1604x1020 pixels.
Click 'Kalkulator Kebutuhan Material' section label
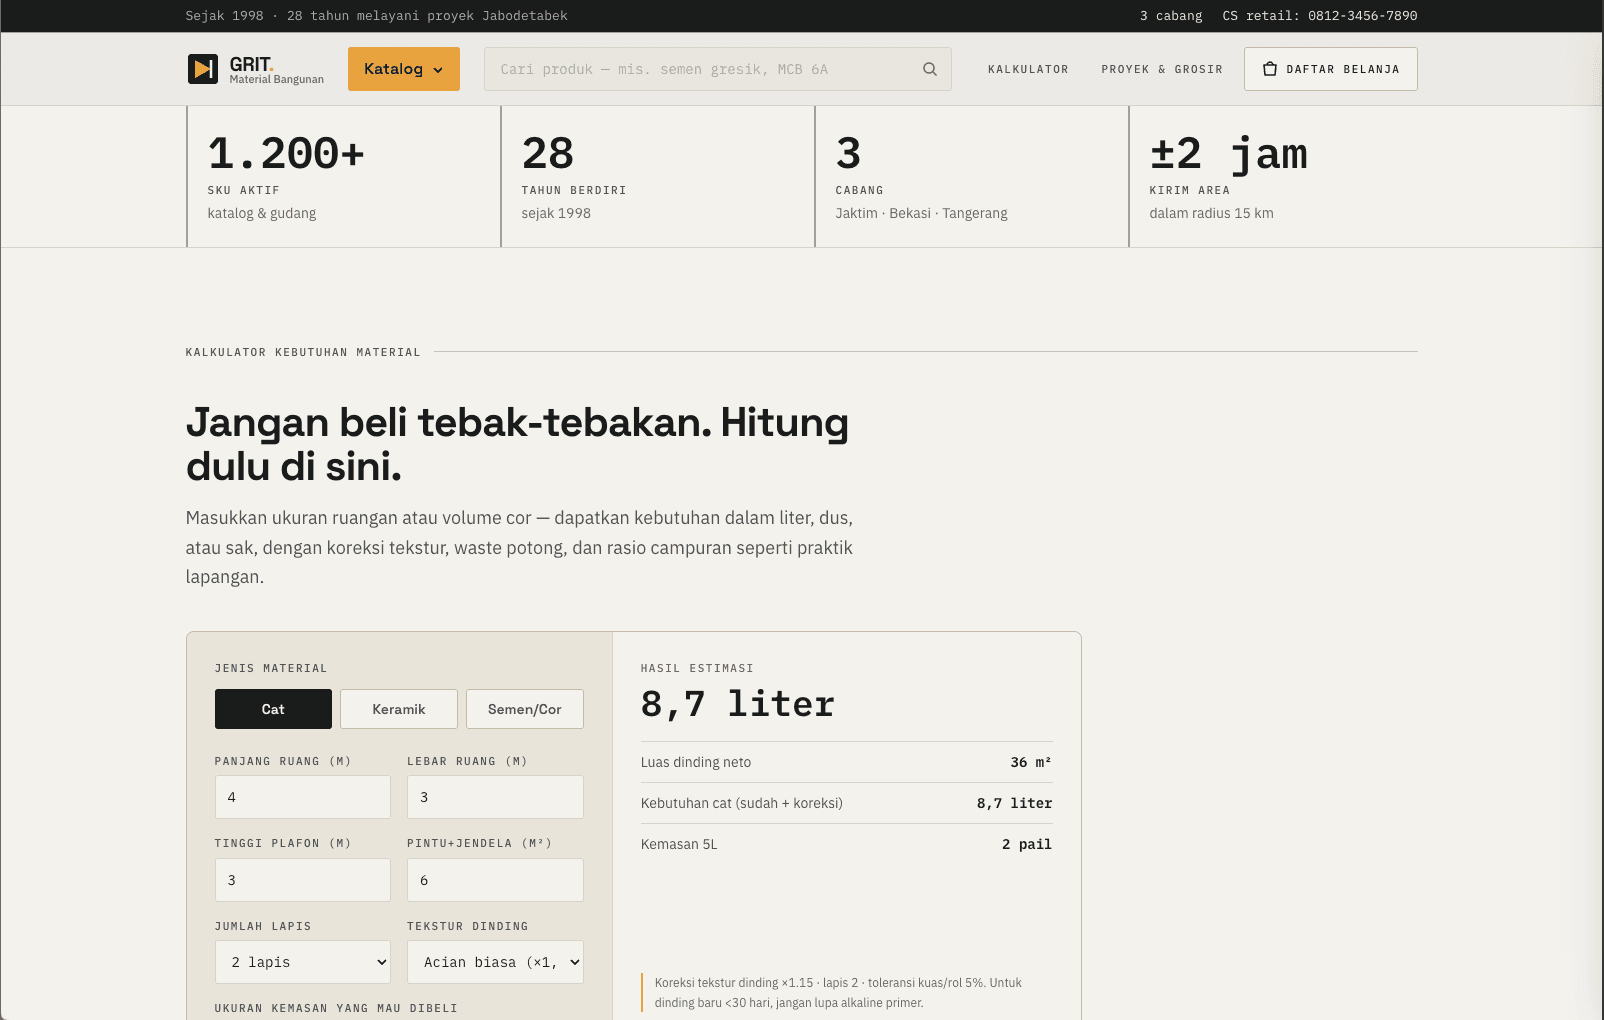pos(303,352)
